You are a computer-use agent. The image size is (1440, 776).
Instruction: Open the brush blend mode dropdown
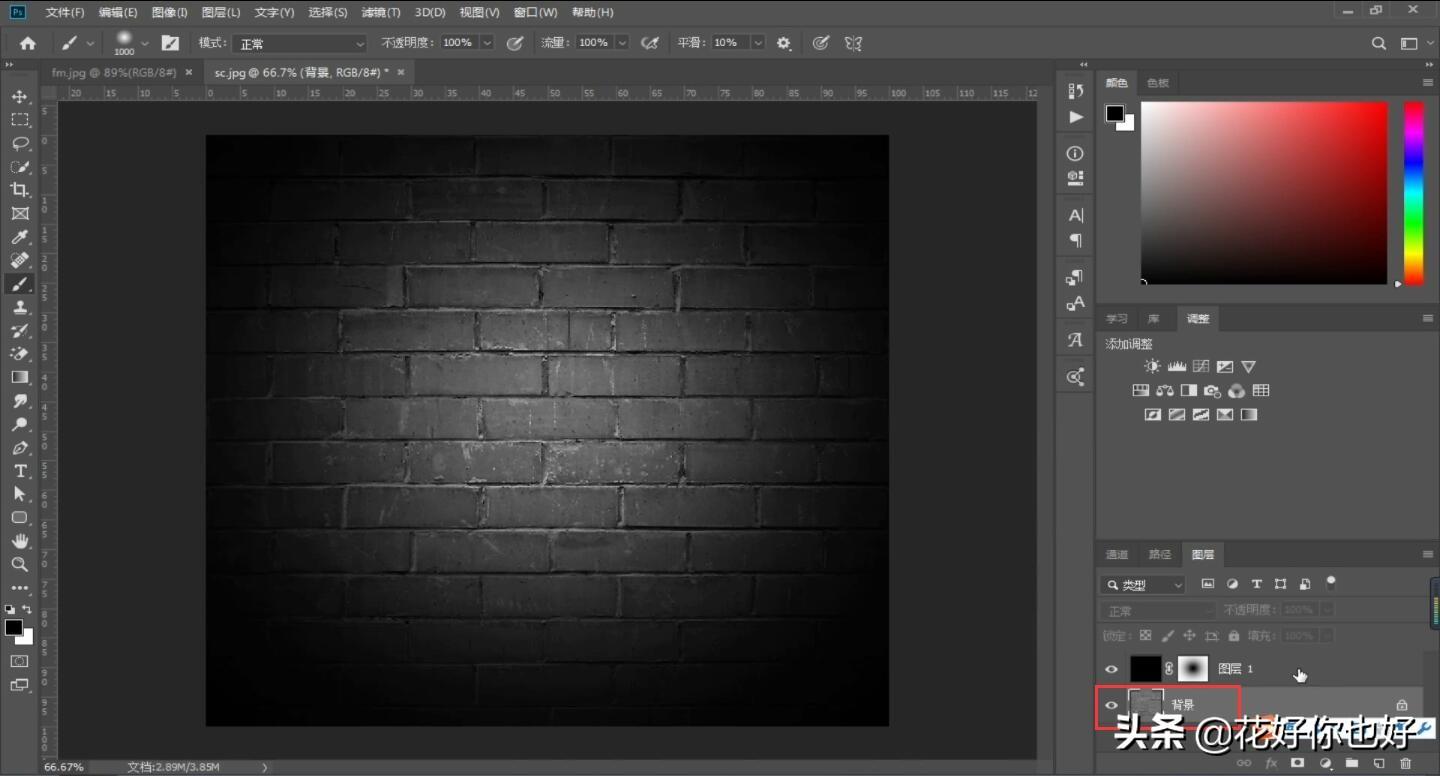(x=300, y=44)
